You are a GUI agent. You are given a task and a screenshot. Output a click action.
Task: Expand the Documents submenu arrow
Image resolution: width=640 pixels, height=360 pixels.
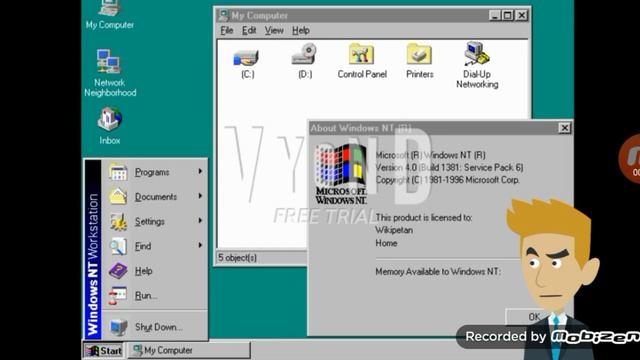[x=200, y=196]
